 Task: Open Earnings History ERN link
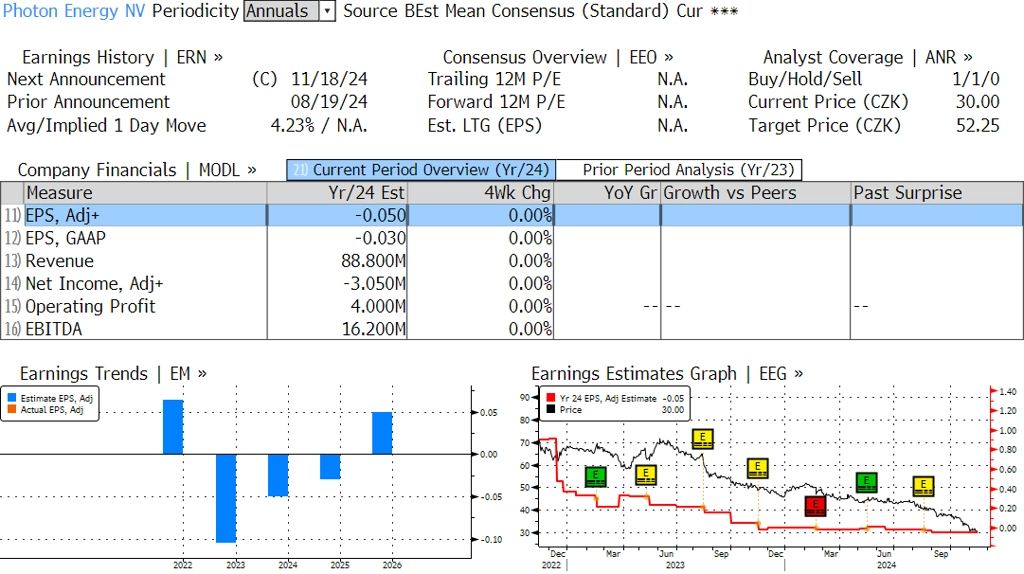pyautogui.click(x=122, y=57)
